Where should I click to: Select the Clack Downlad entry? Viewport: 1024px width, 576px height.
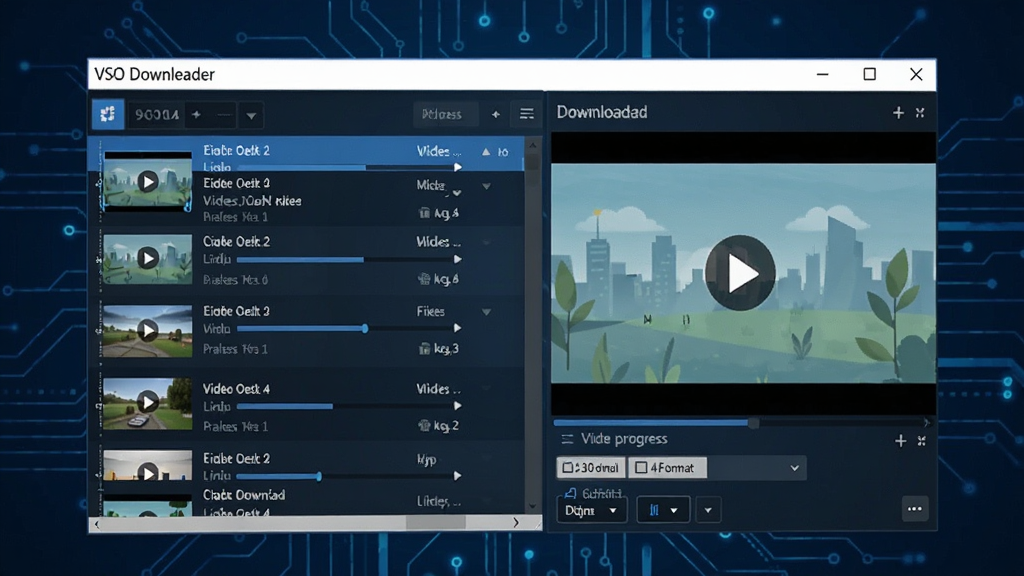tap(244, 495)
